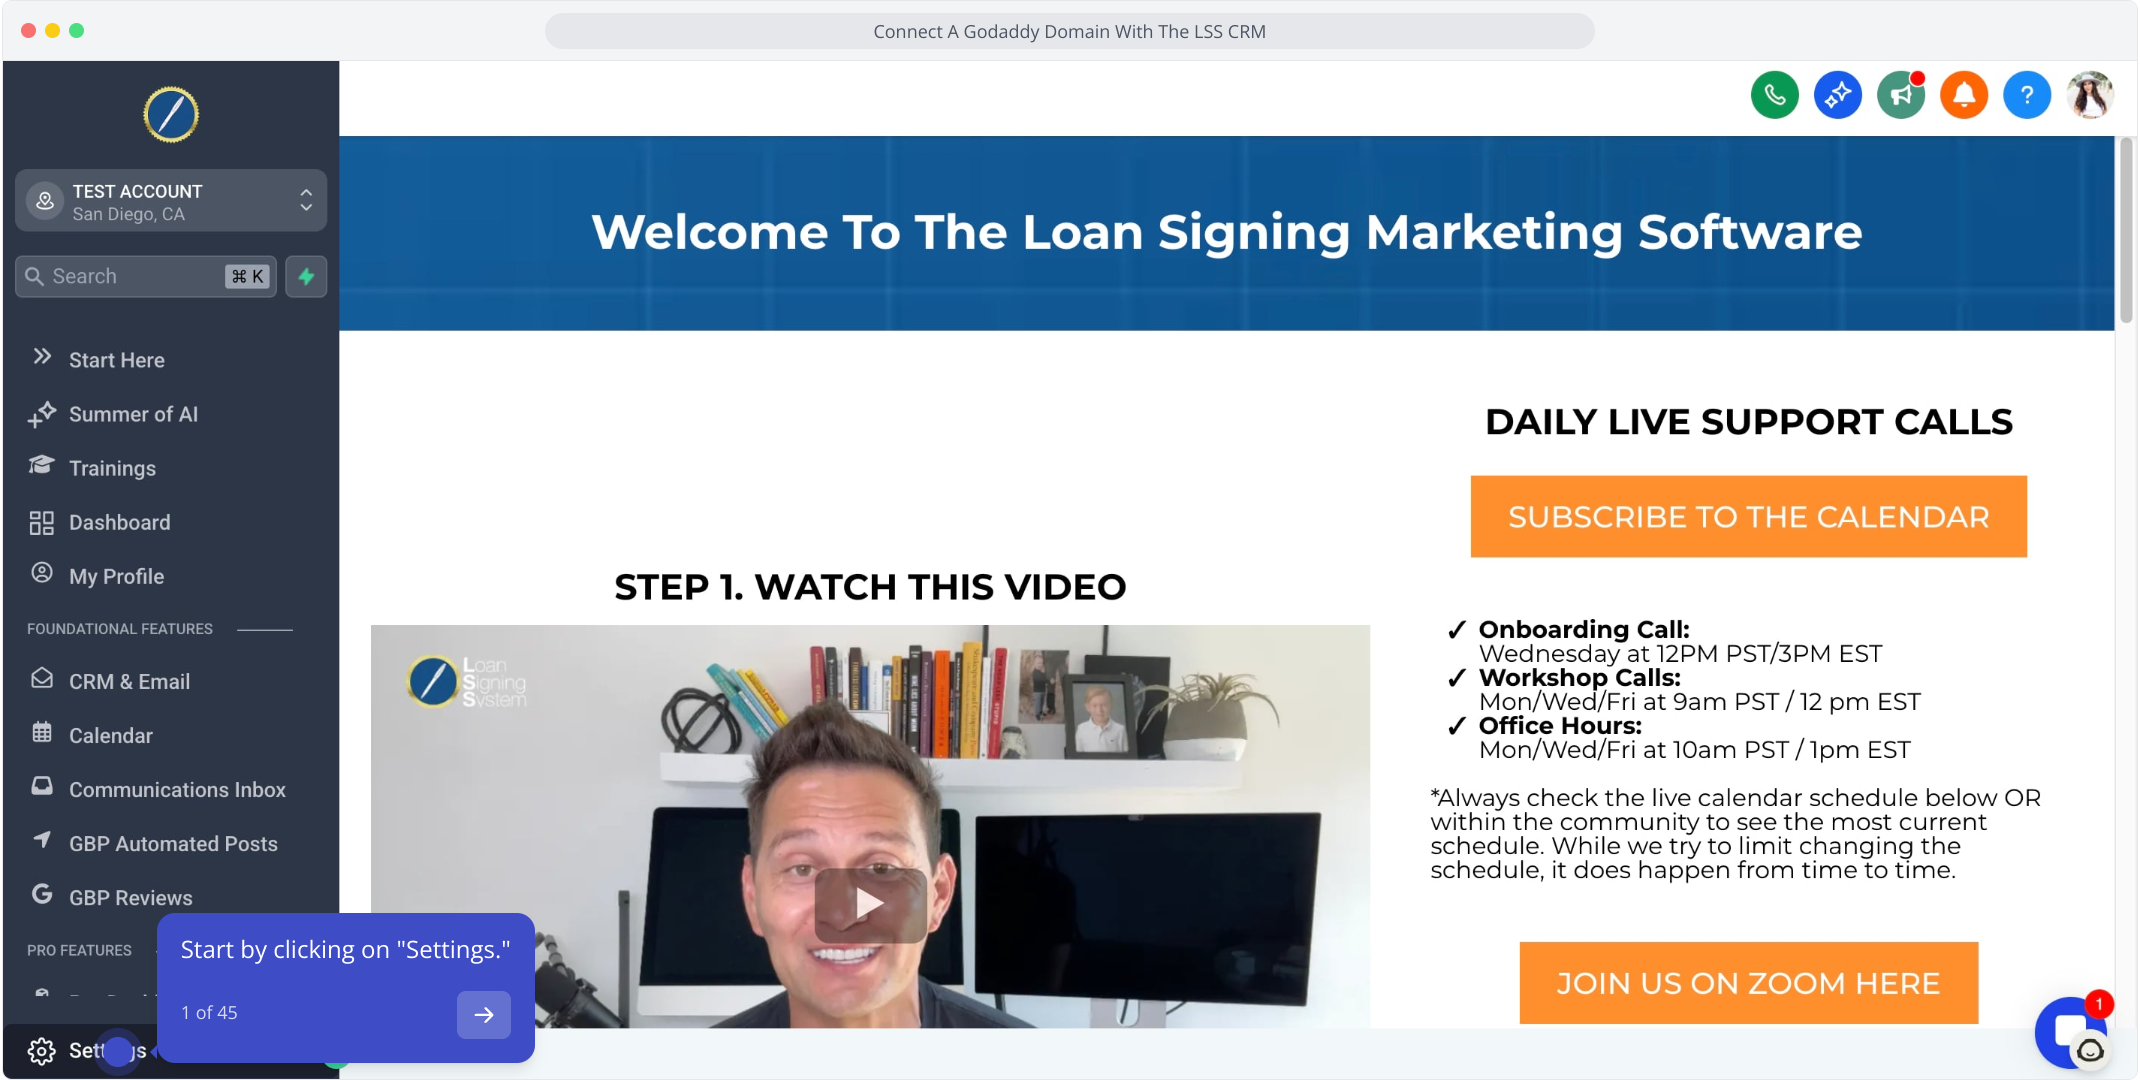Viewport: 2140px width, 1080px height.
Task: Click the blue help question mark icon
Action: click(x=2027, y=95)
